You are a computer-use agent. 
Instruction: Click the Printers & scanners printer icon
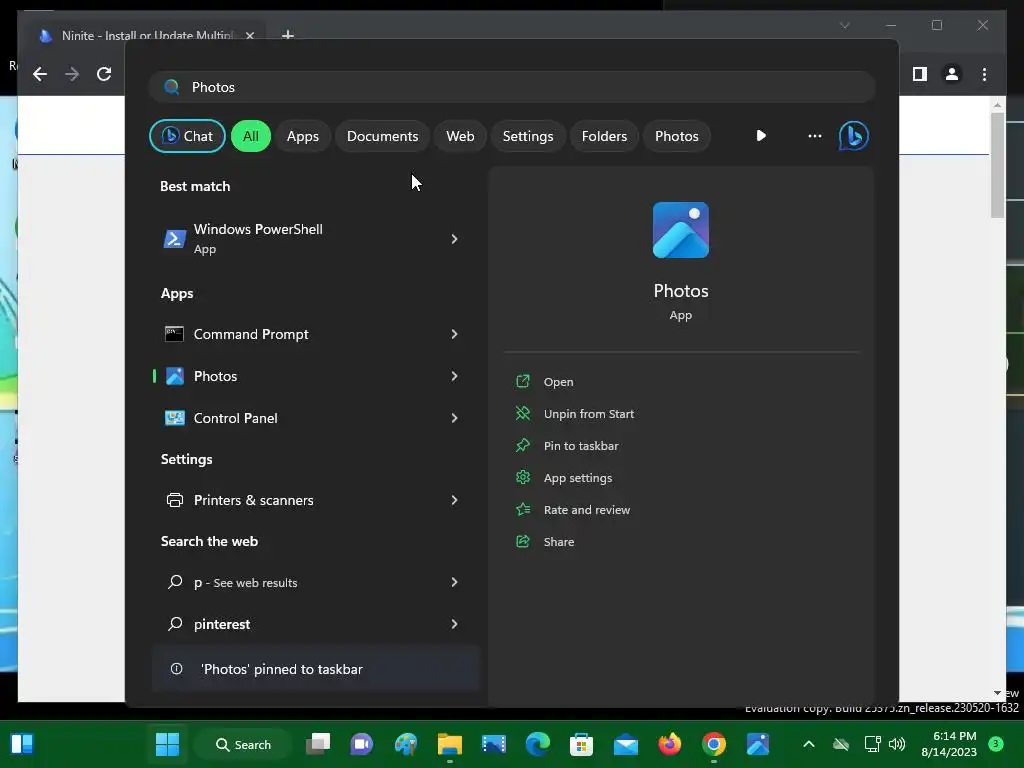(174, 500)
